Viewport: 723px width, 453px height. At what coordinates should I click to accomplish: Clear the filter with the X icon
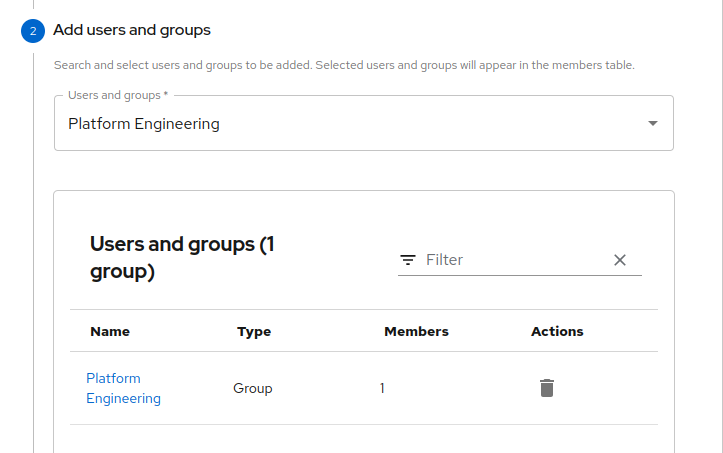click(619, 260)
